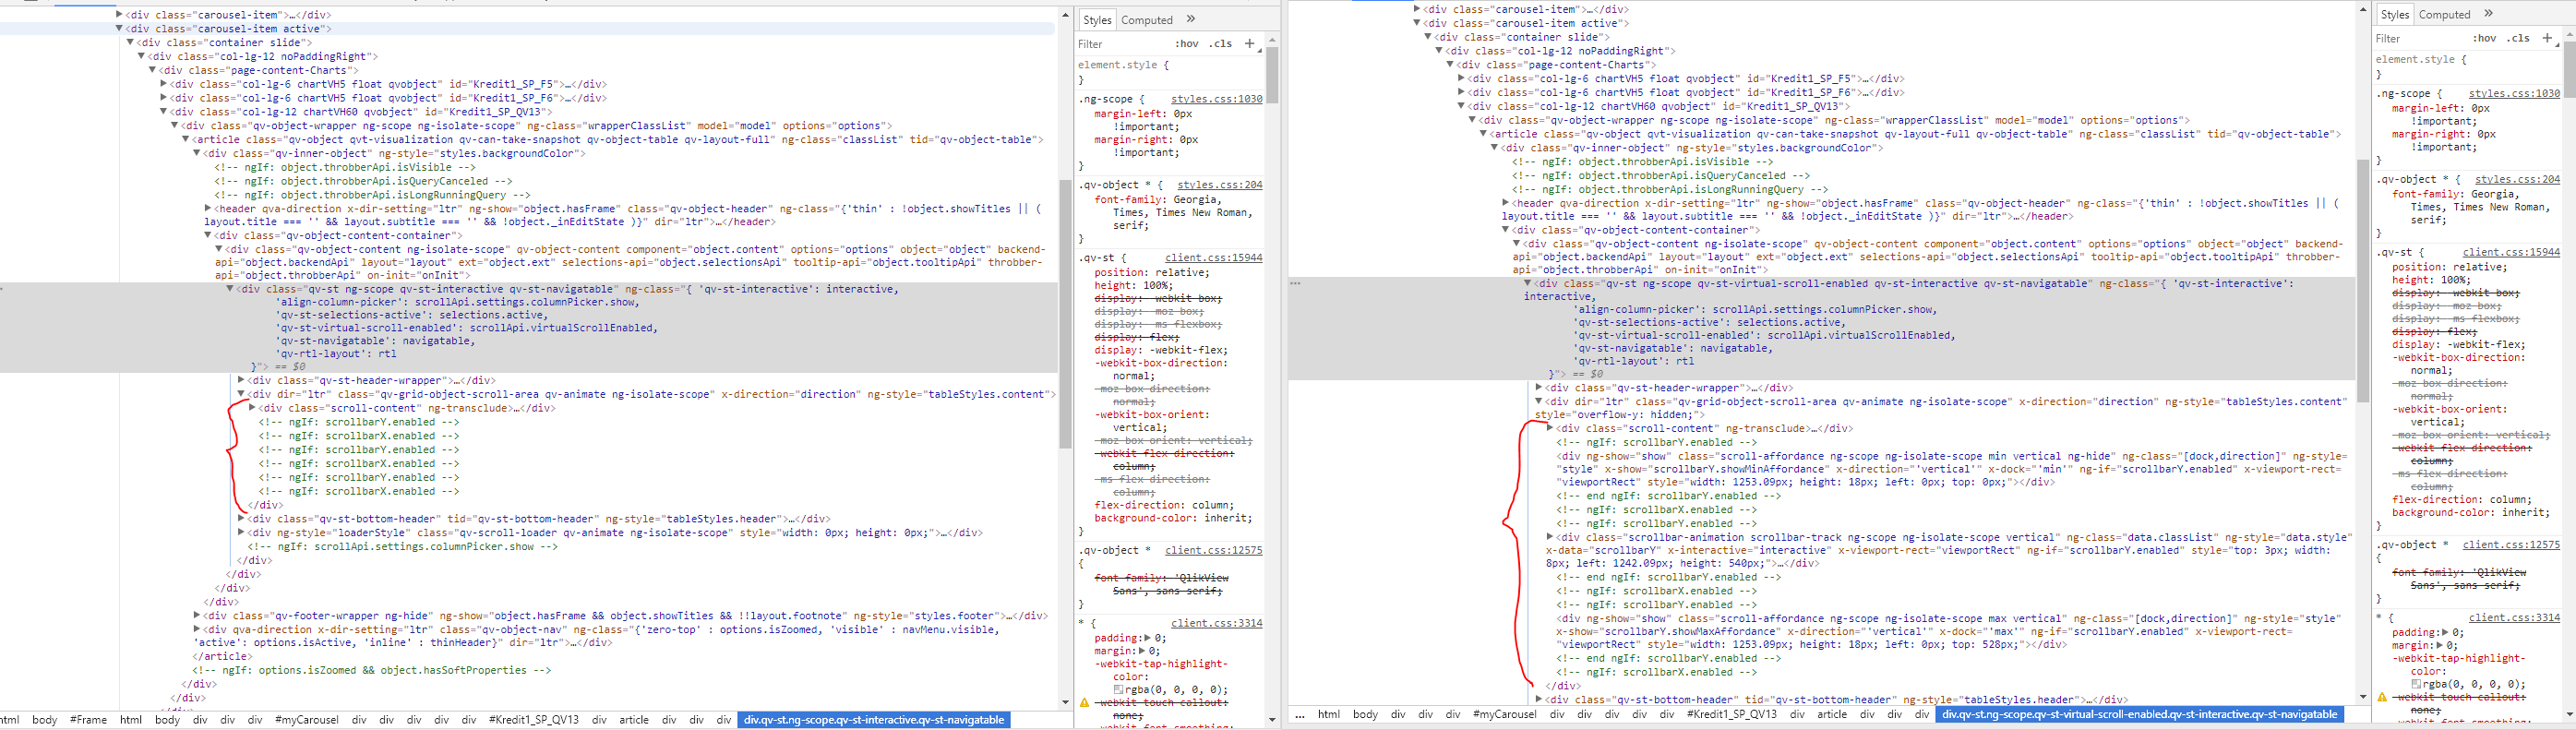The height and width of the screenshot is (730, 2576).
Task: Collapse Kredit1_SP_QV13 div in left DOM tree
Action: [x=164, y=112]
